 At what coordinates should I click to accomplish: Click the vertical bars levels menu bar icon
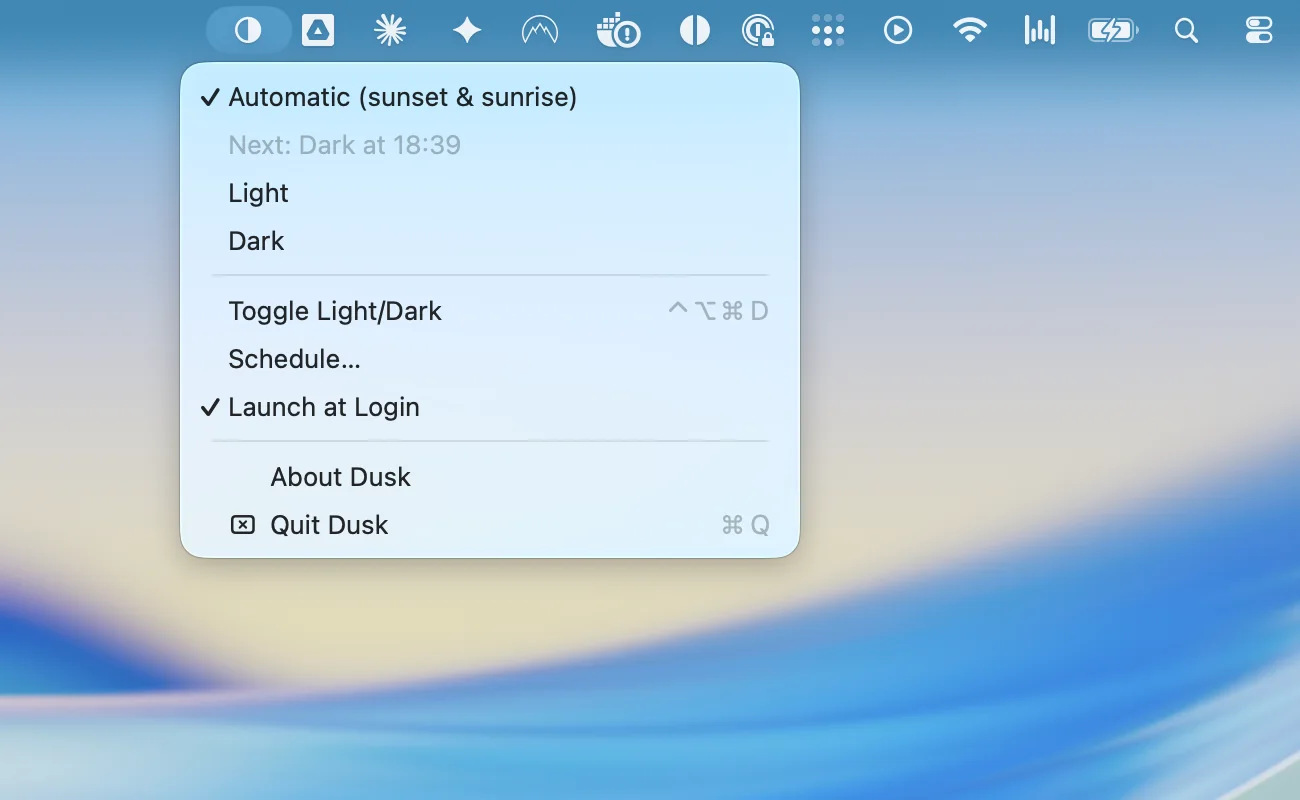(1040, 31)
